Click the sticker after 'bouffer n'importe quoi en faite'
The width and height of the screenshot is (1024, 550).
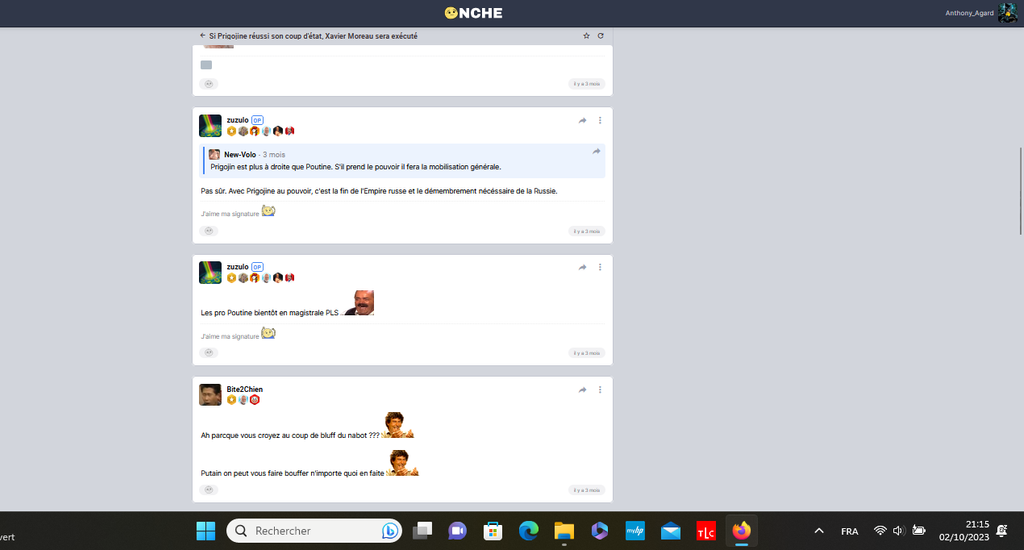point(402,463)
